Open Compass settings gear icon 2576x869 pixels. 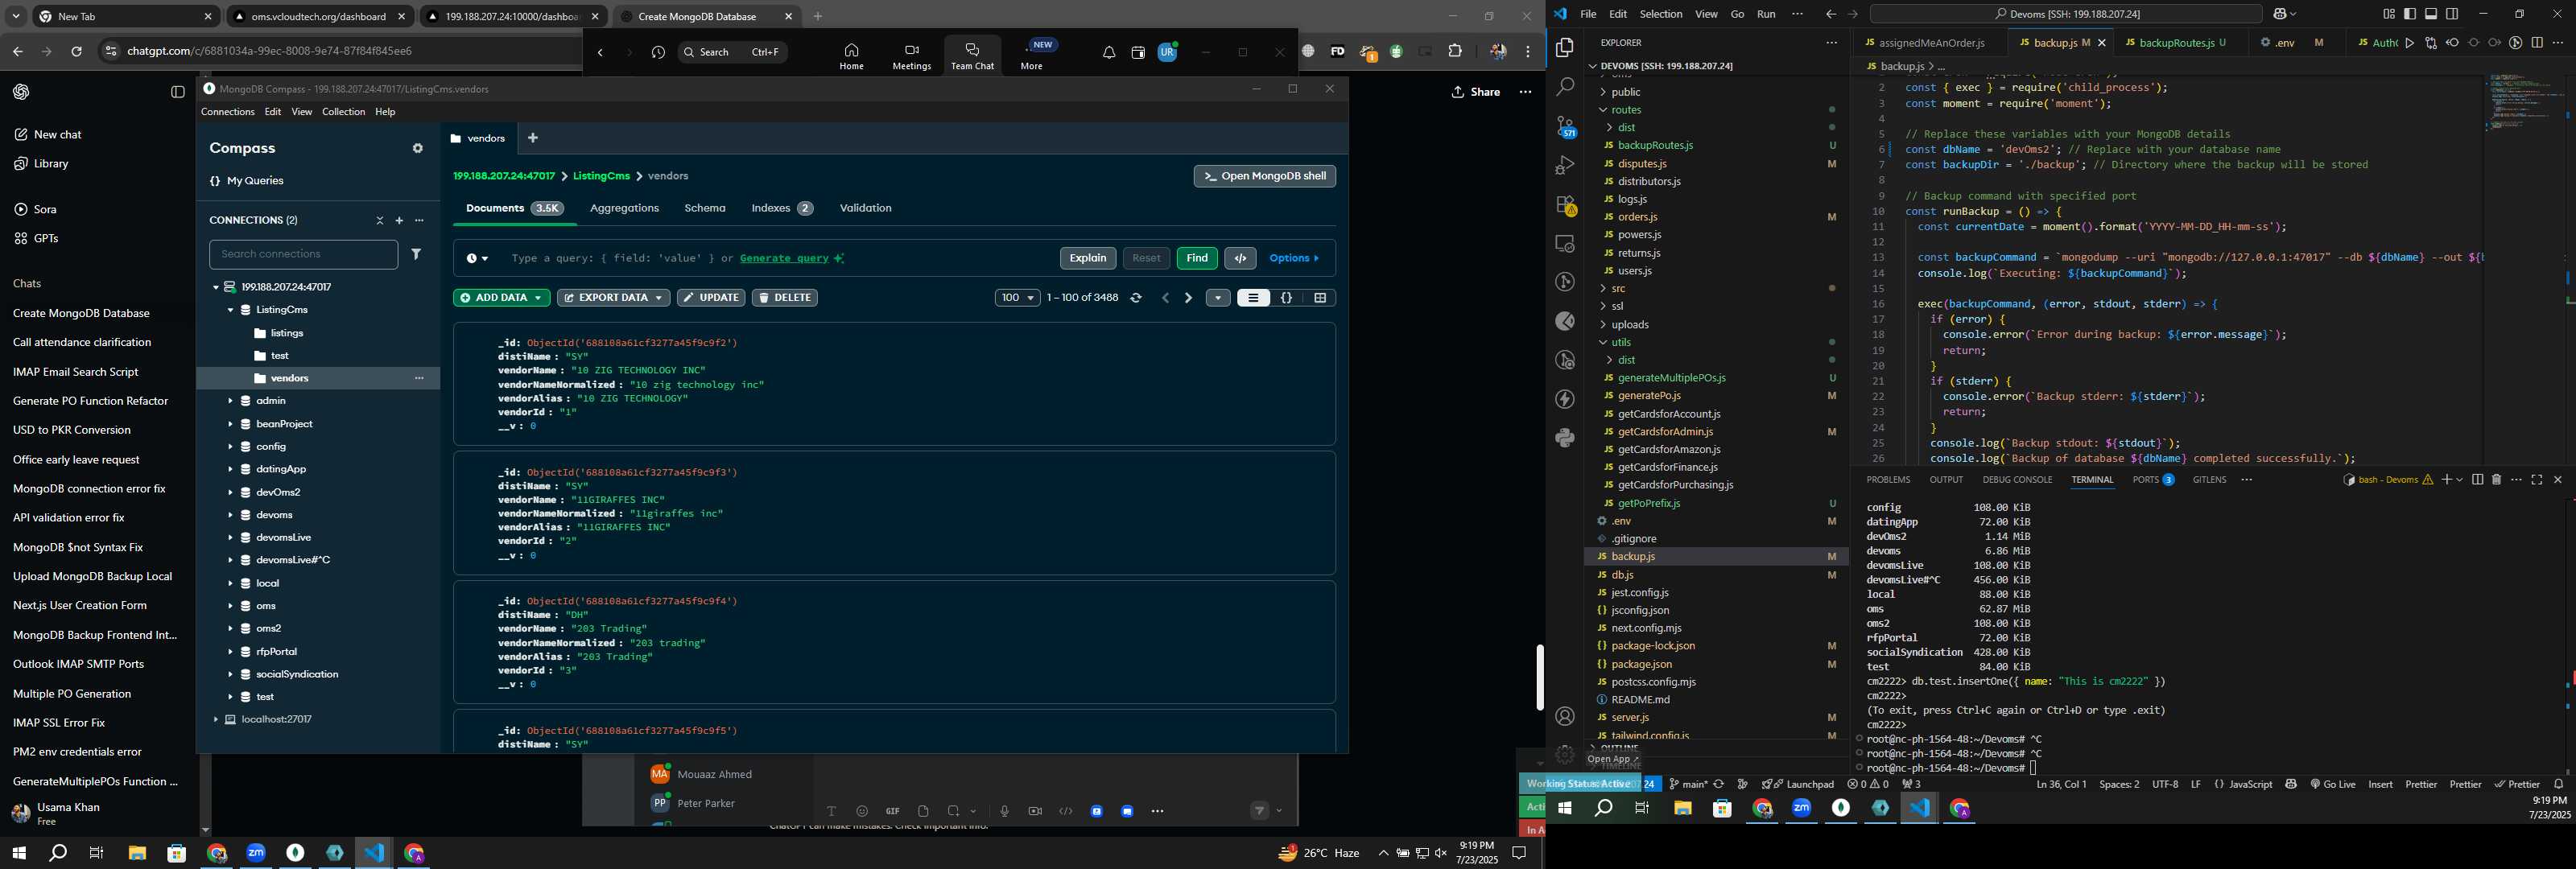pos(418,148)
